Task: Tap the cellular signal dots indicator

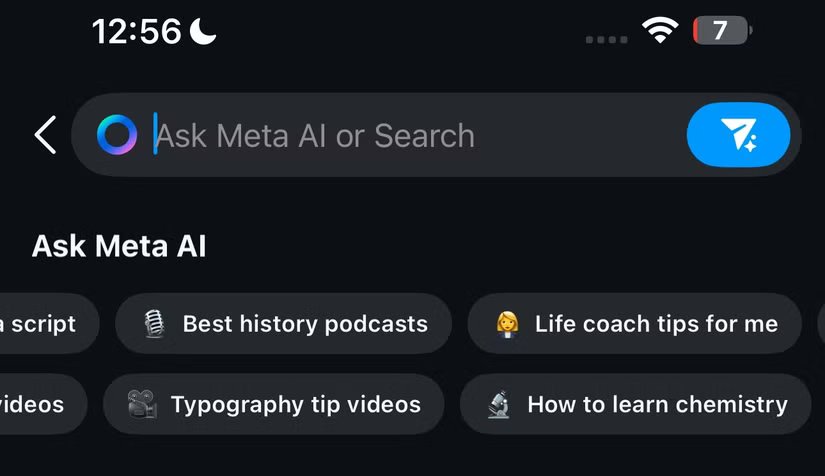Action: [x=607, y=38]
